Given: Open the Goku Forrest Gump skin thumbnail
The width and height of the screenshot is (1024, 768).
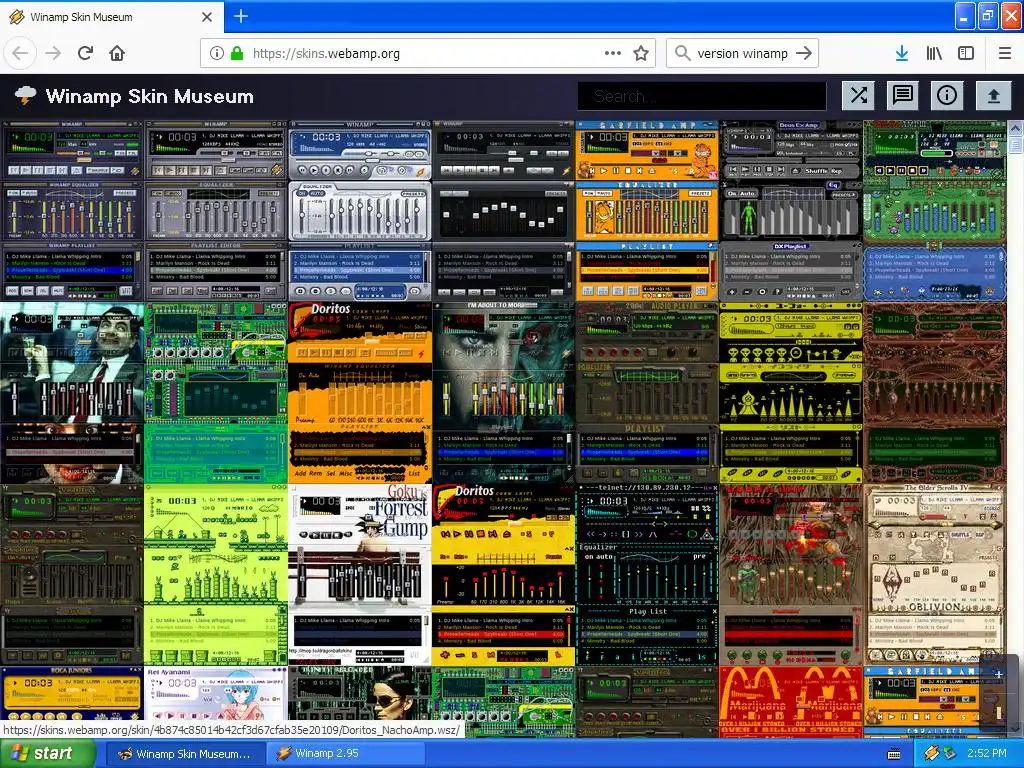Looking at the screenshot, I should (x=359, y=574).
